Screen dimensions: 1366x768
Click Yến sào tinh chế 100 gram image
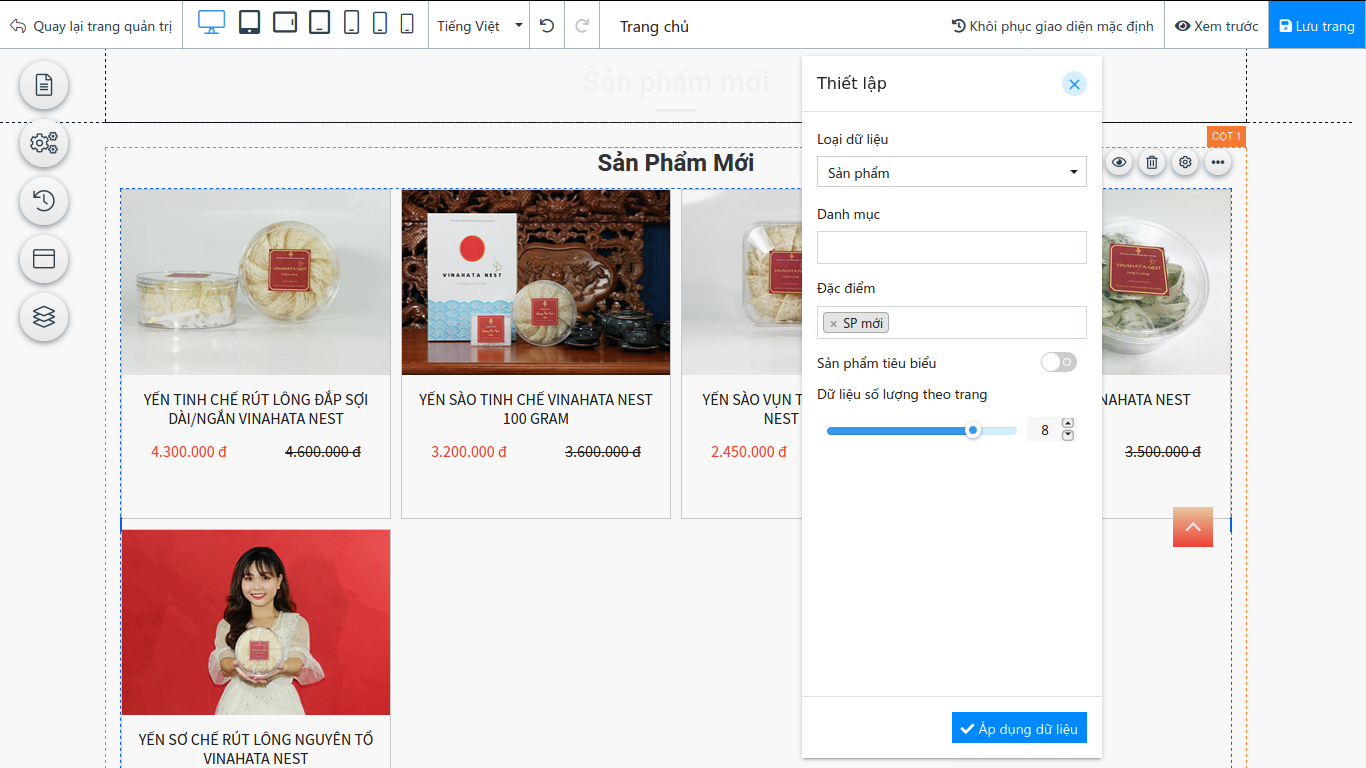536,282
